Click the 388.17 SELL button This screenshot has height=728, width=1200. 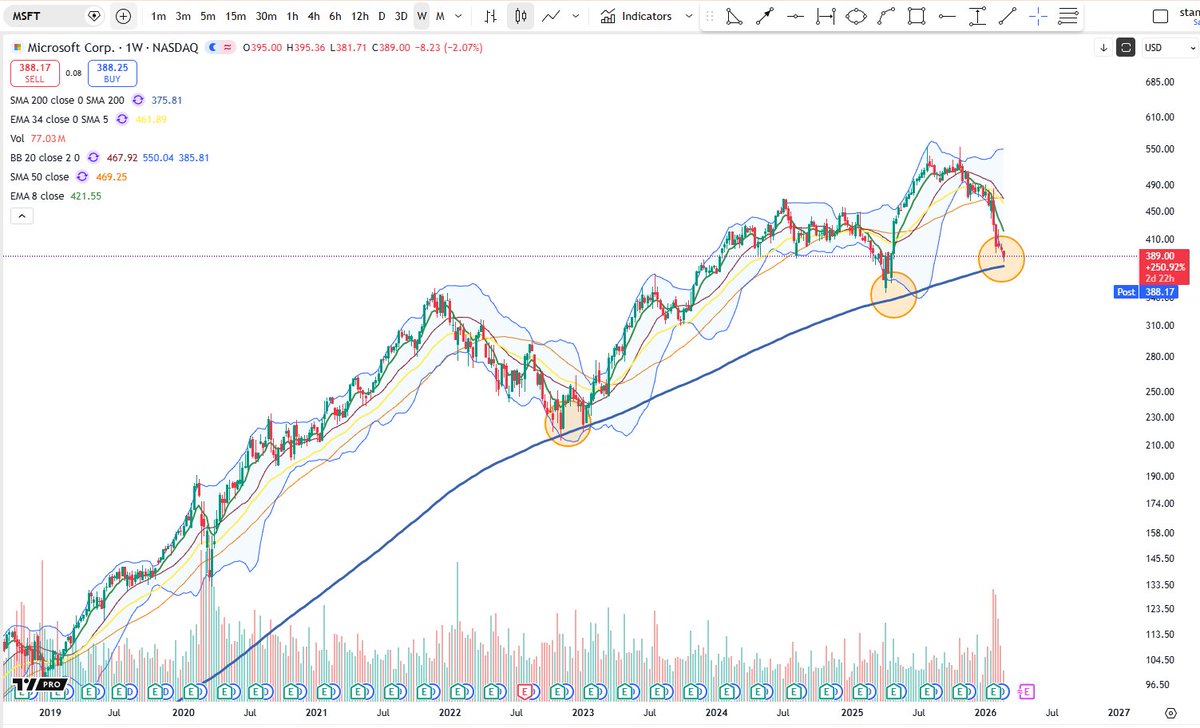[x=36, y=72]
